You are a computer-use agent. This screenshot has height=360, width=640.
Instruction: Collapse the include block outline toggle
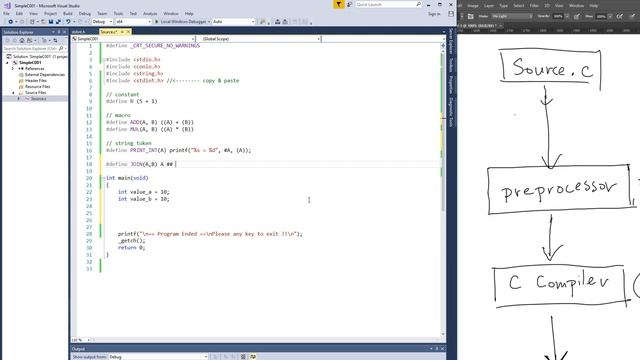tap(104, 60)
